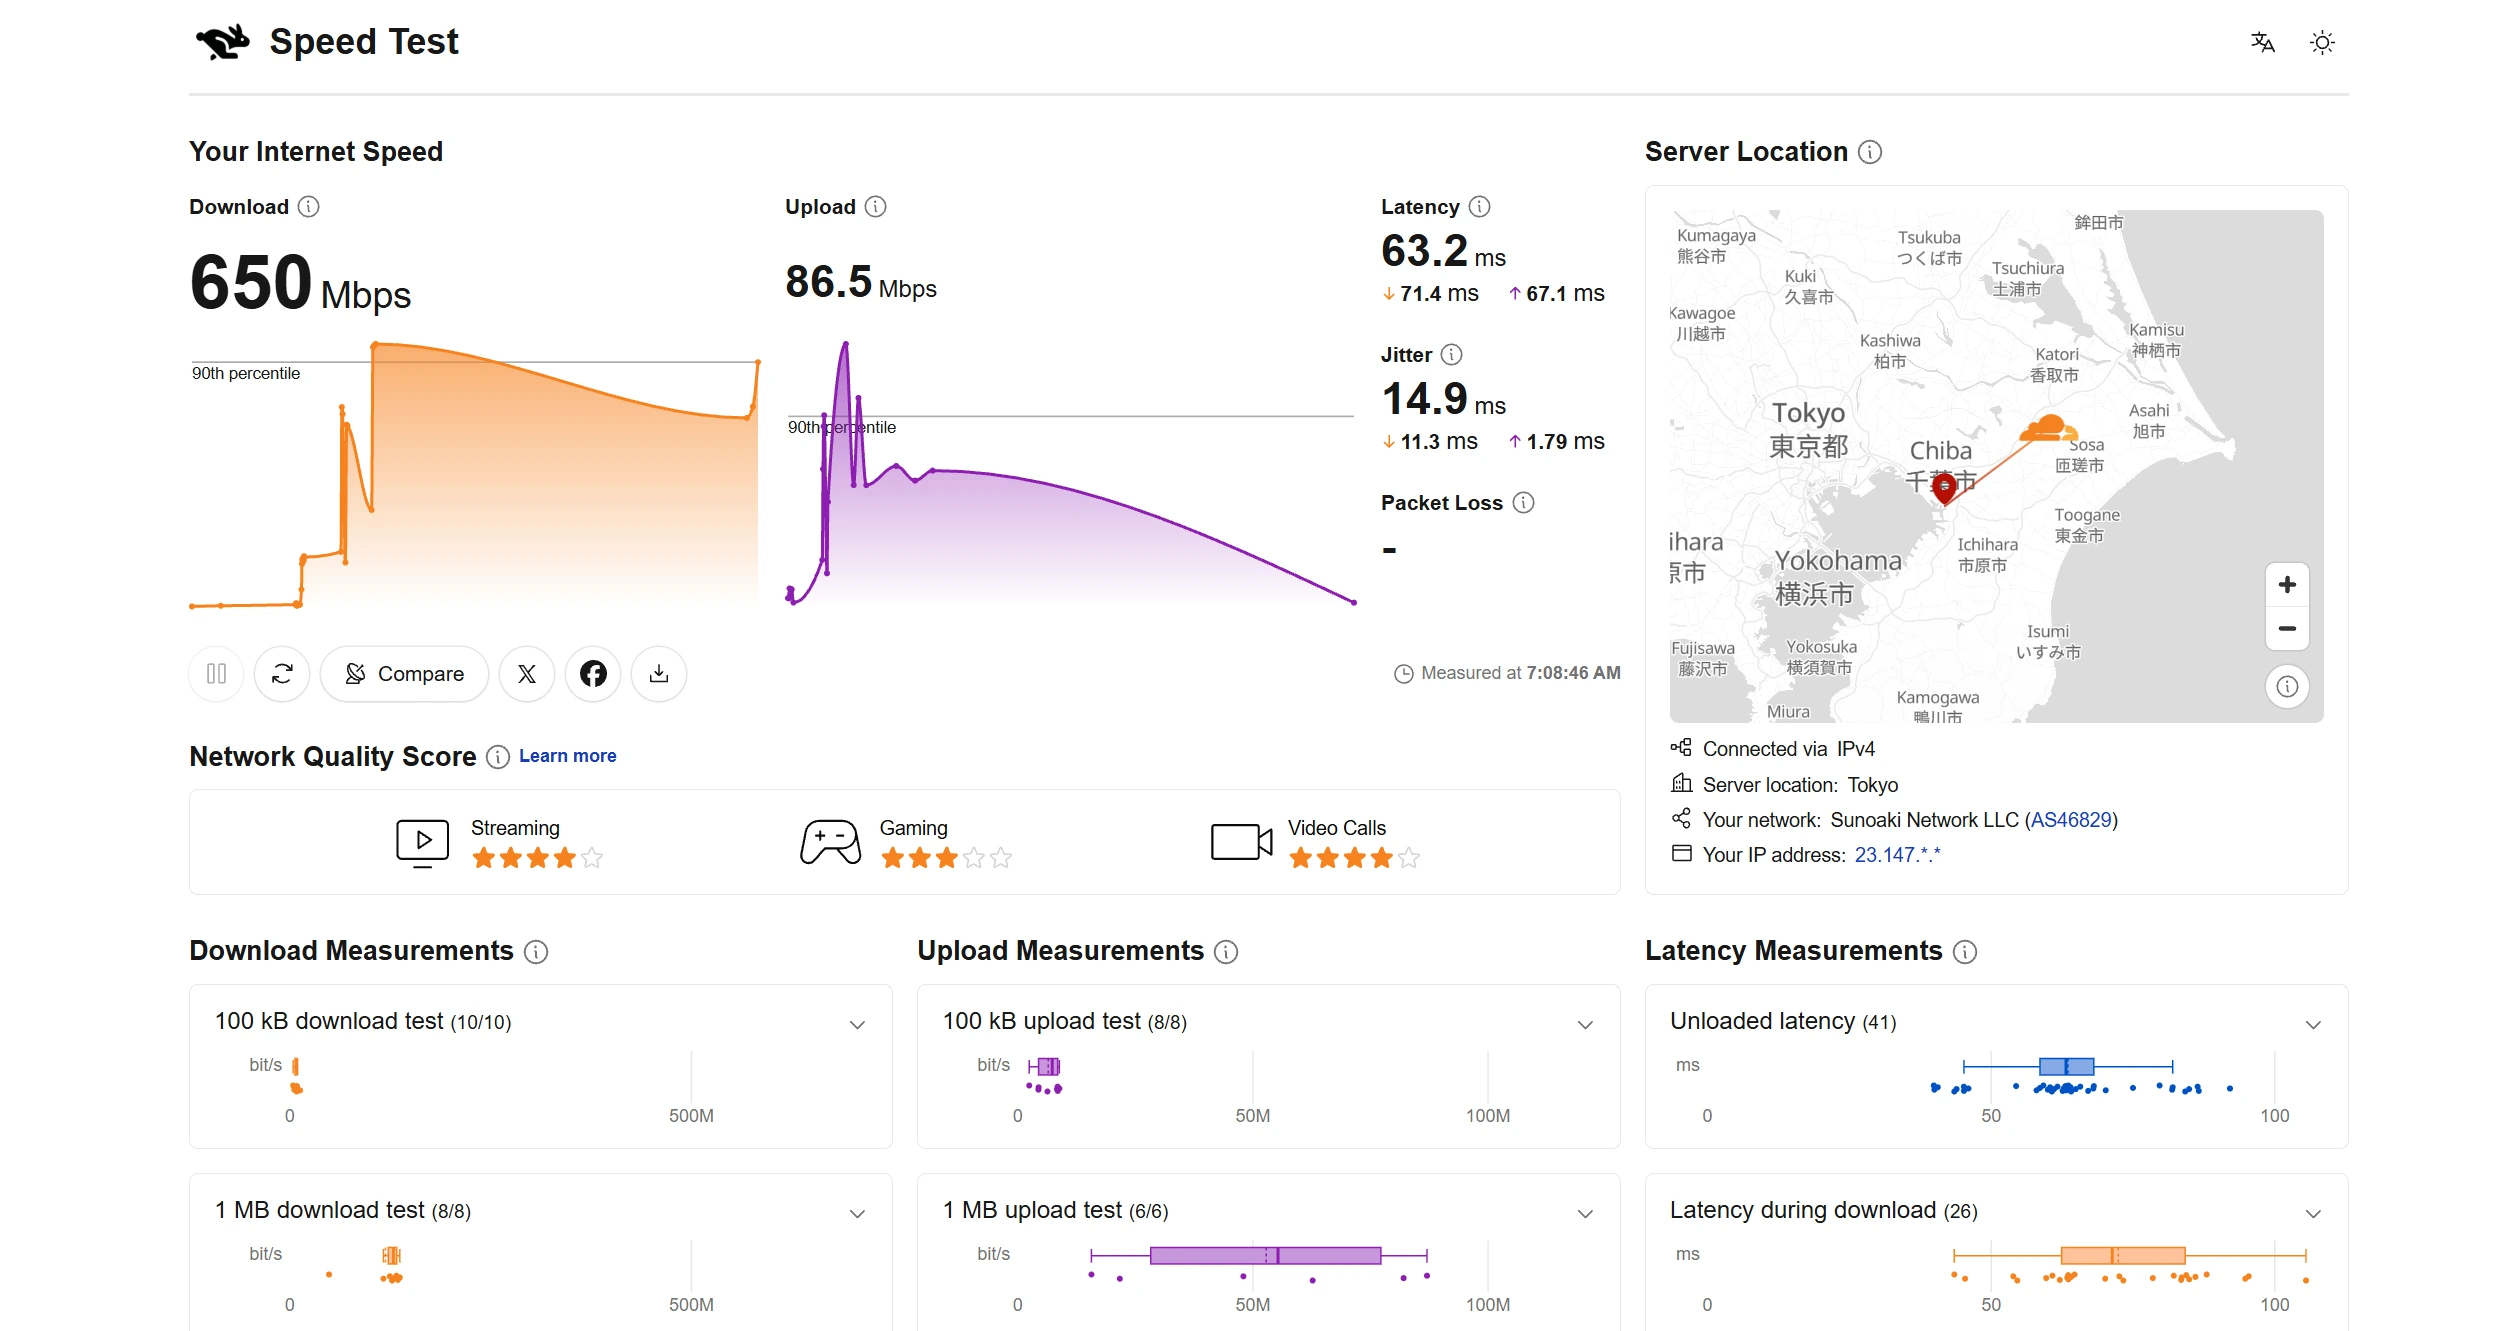2516x1331 pixels.
Task: Open Latency Measurements info icon
Action: pyautogui.click(x=1965, y=952)
